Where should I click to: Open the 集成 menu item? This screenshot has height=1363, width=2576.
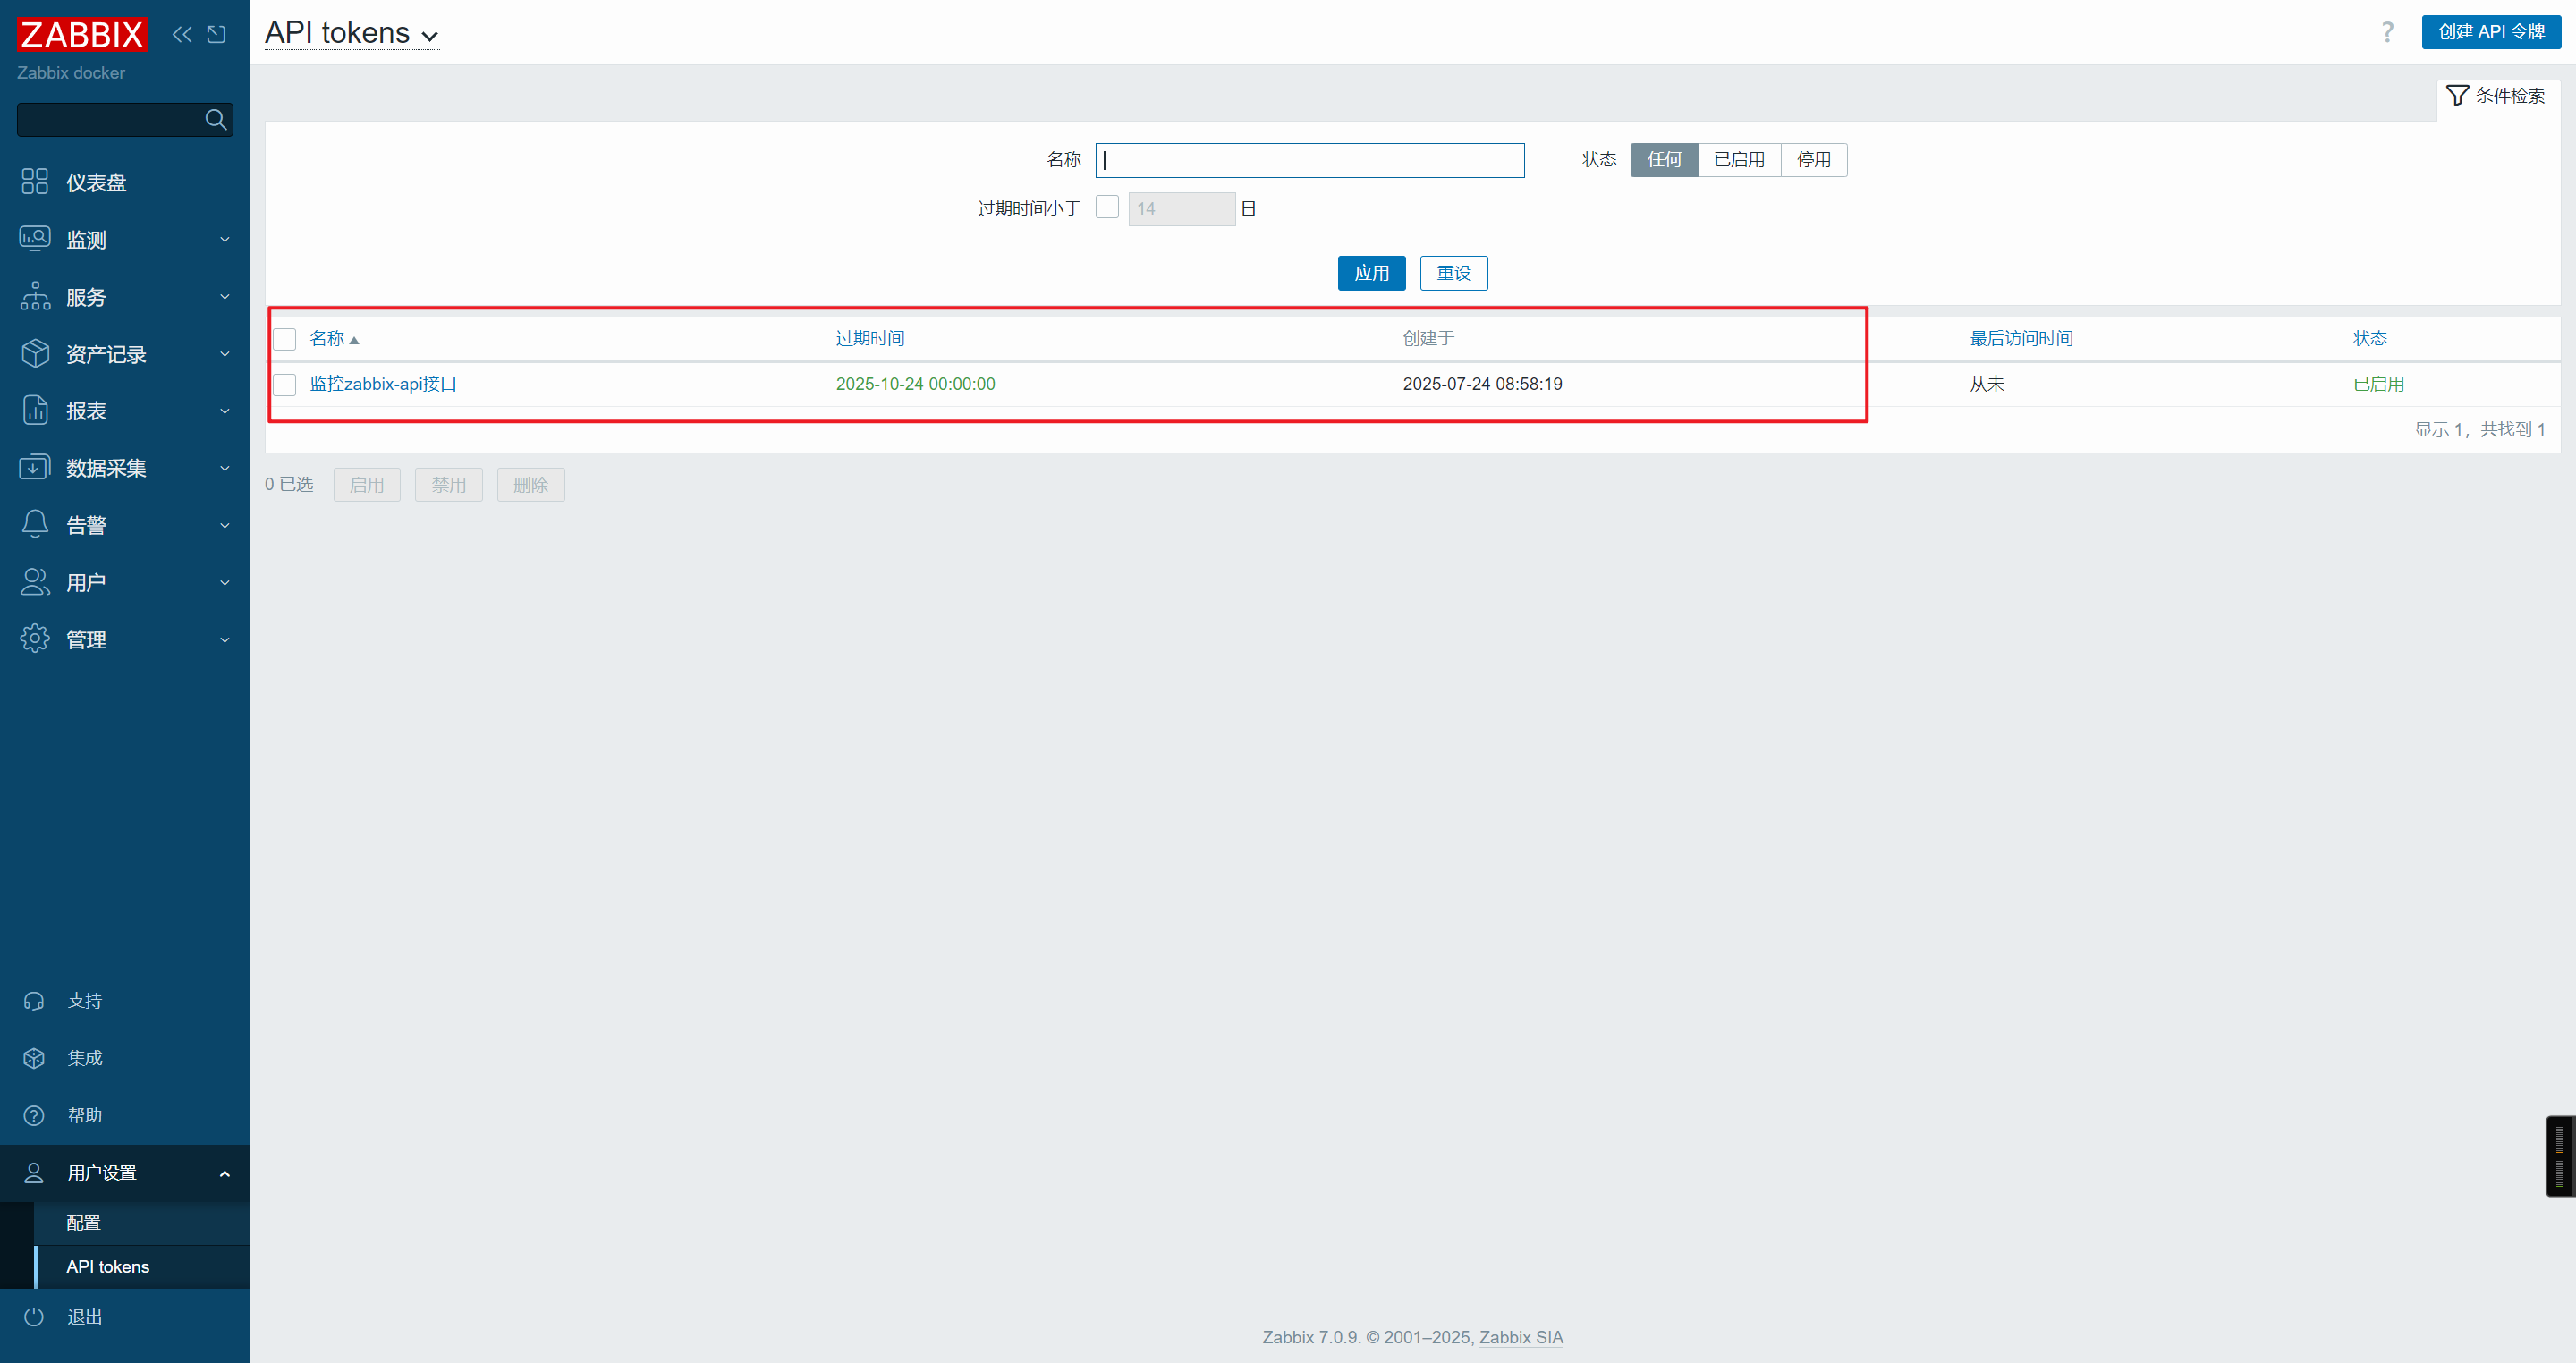pos(125,1058)
